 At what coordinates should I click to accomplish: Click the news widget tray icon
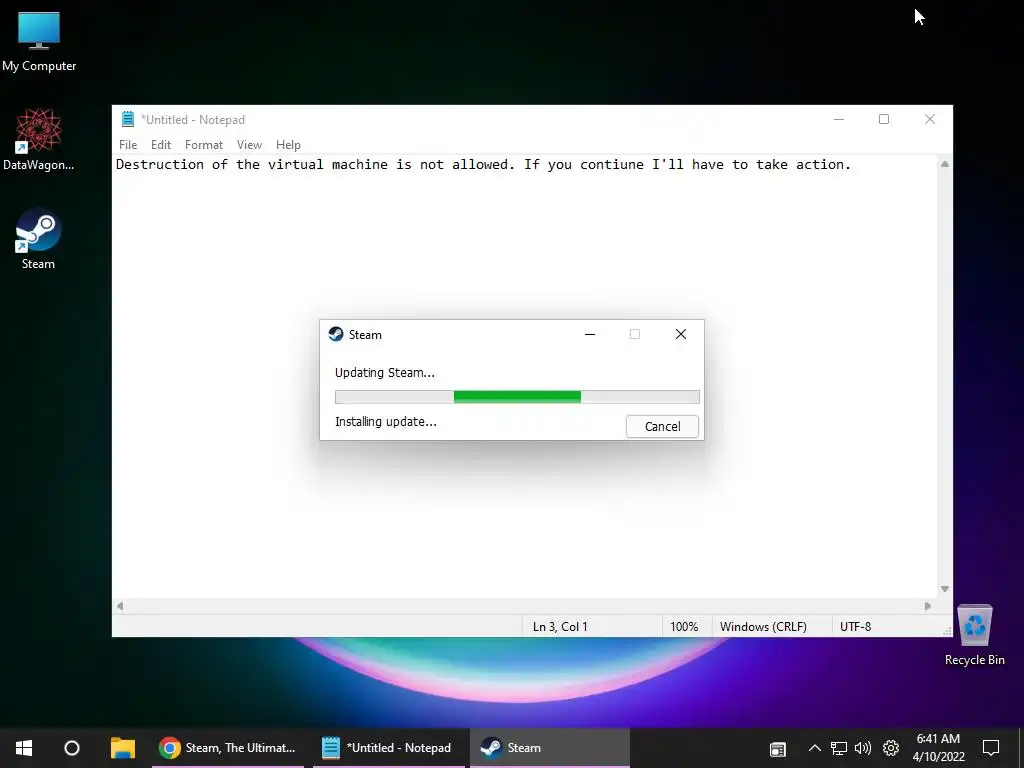point(777,749)
